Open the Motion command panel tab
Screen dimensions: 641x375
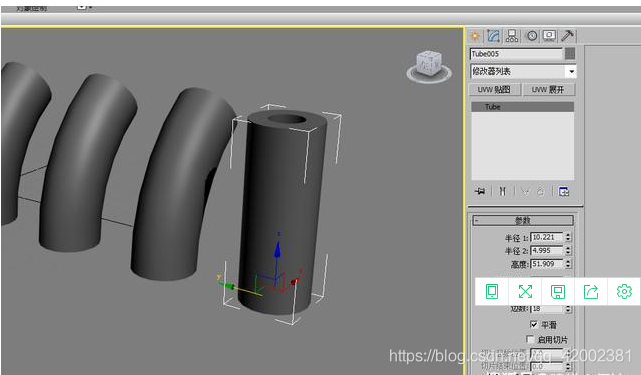pos(531,36)
